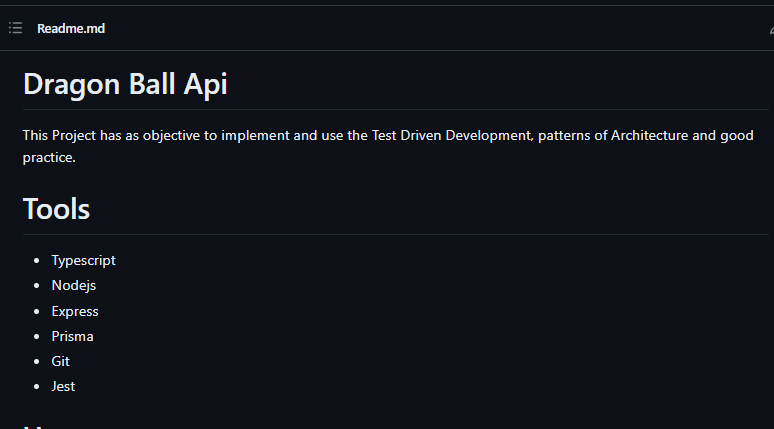
Task: Click the partially visible heading below Jest
Action: click(x=36, y=425)
